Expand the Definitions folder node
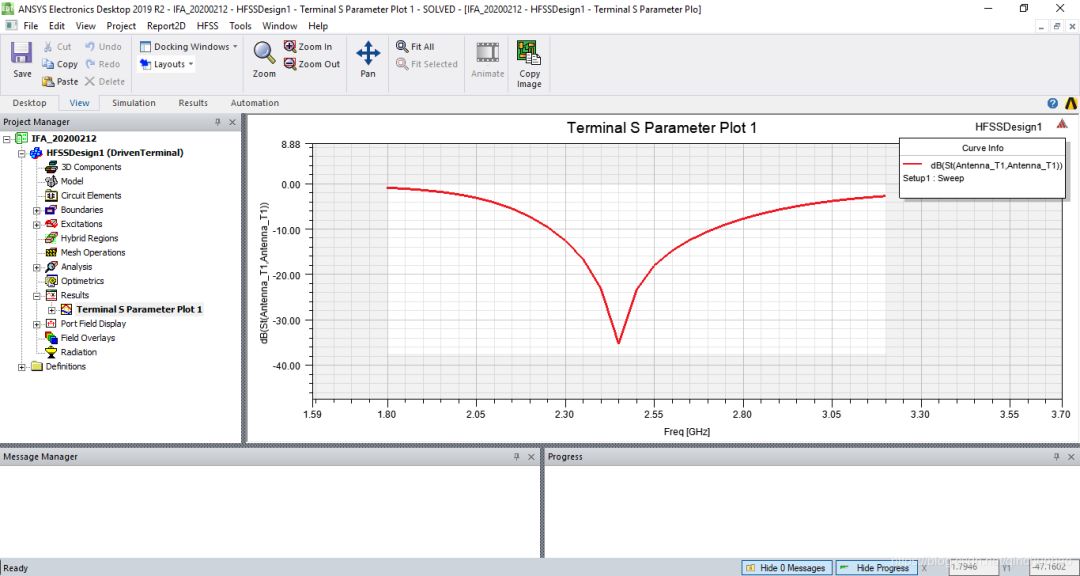 click(22, 367)
